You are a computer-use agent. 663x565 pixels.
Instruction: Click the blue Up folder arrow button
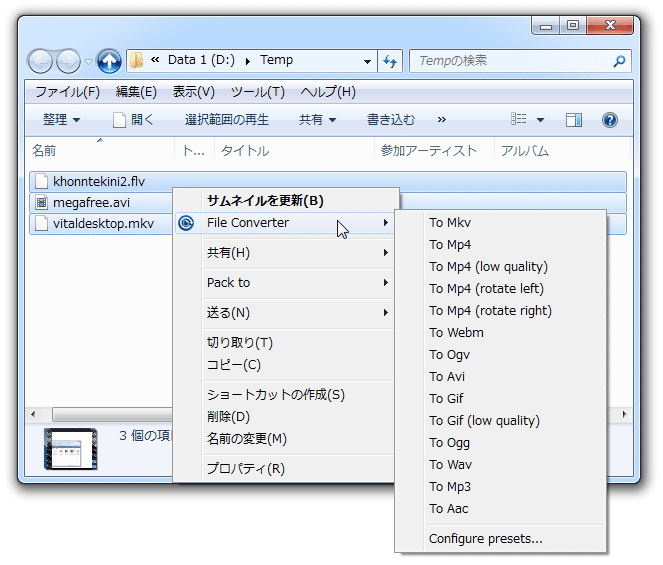coord(109,61)
